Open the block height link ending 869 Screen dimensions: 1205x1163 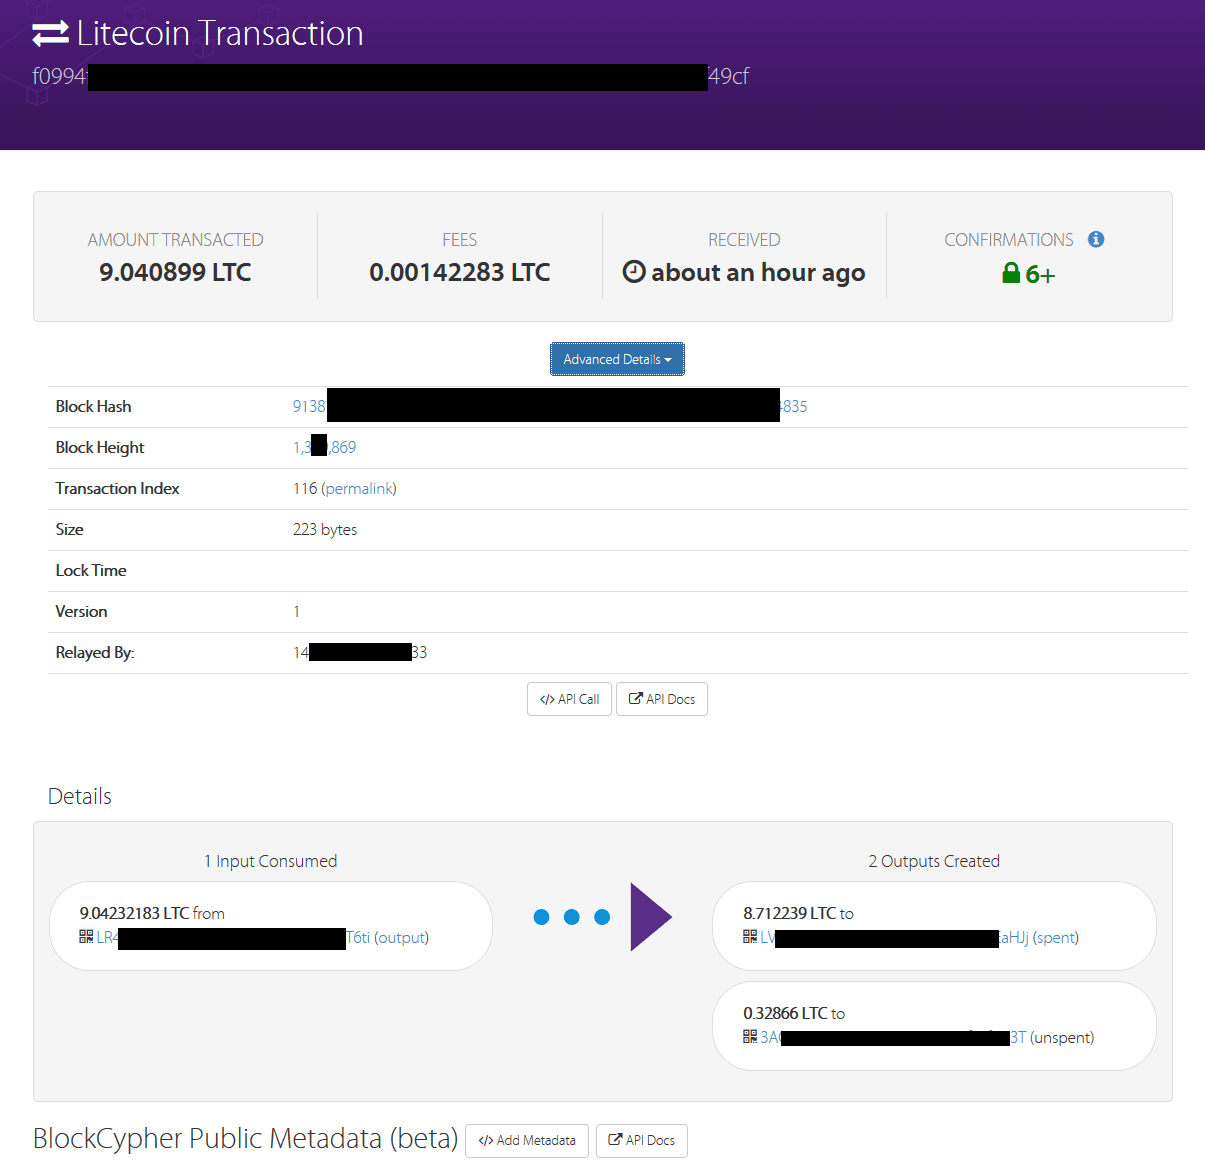tap(324, 447)
